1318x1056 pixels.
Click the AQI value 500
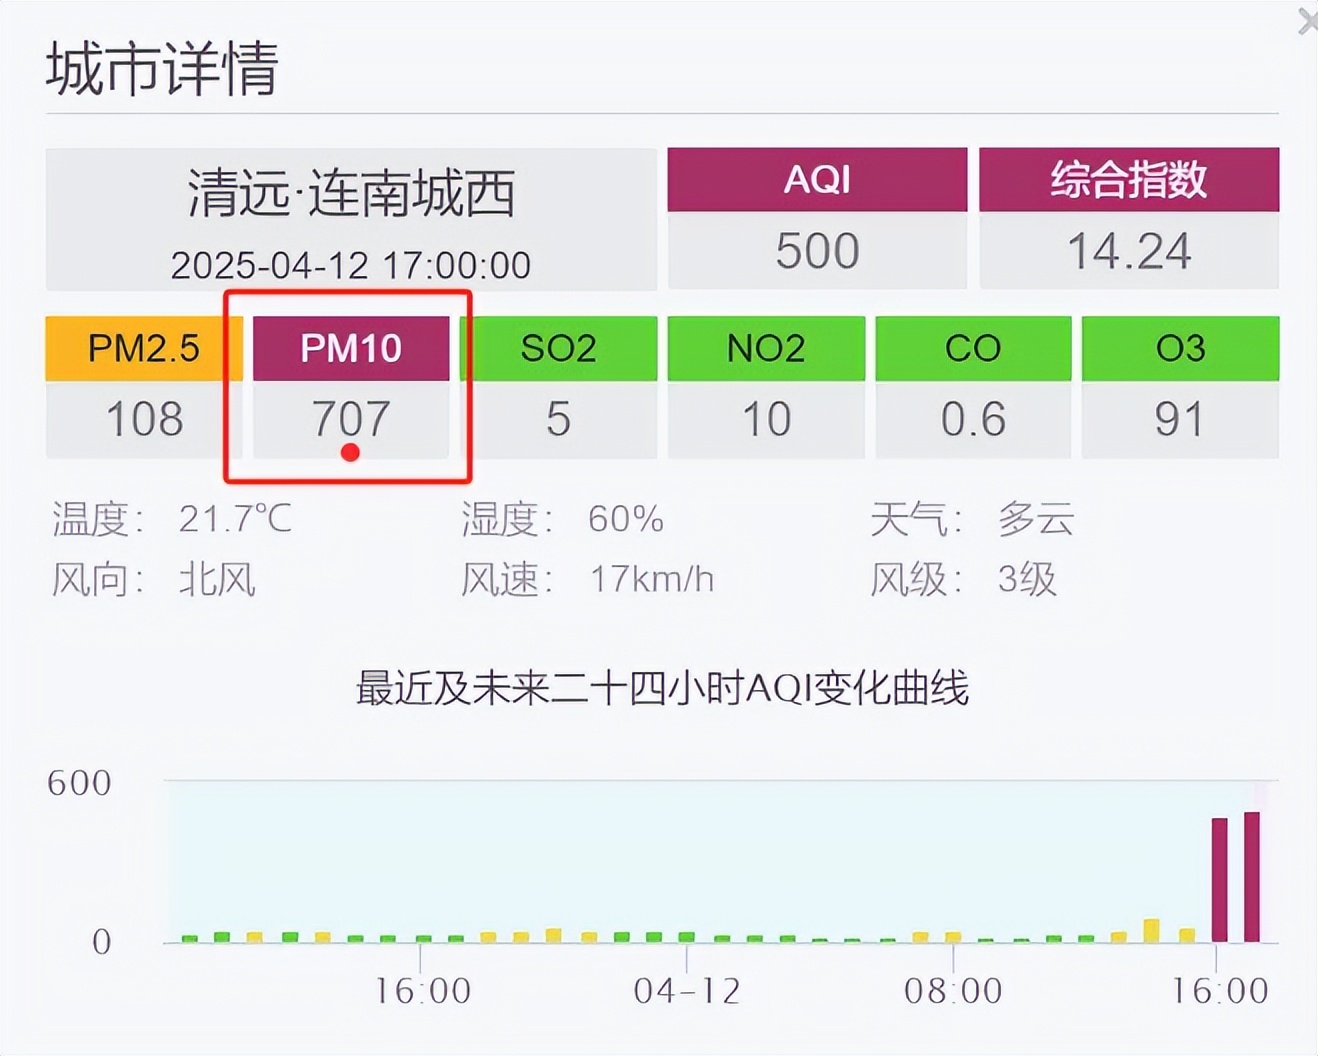[x=817, y=250]
